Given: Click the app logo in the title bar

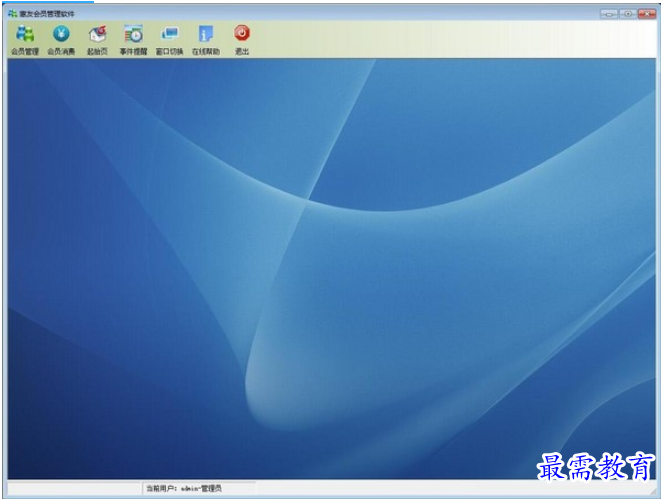Looking at the screenshot, I should tap(13, 14).
